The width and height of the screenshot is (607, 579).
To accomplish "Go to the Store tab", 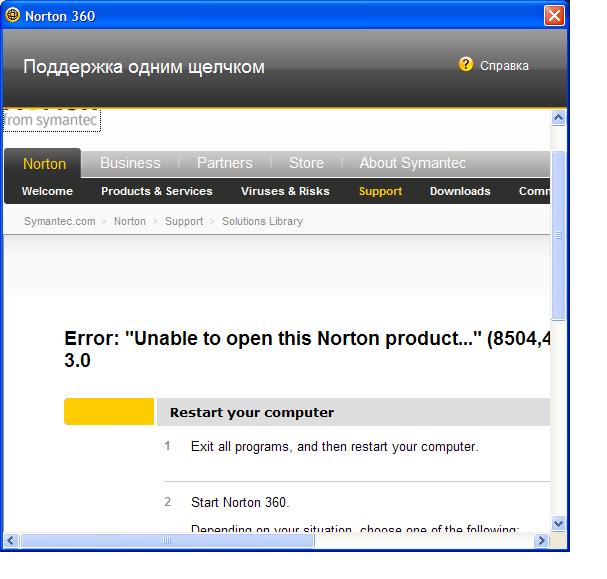I will 306,163.
